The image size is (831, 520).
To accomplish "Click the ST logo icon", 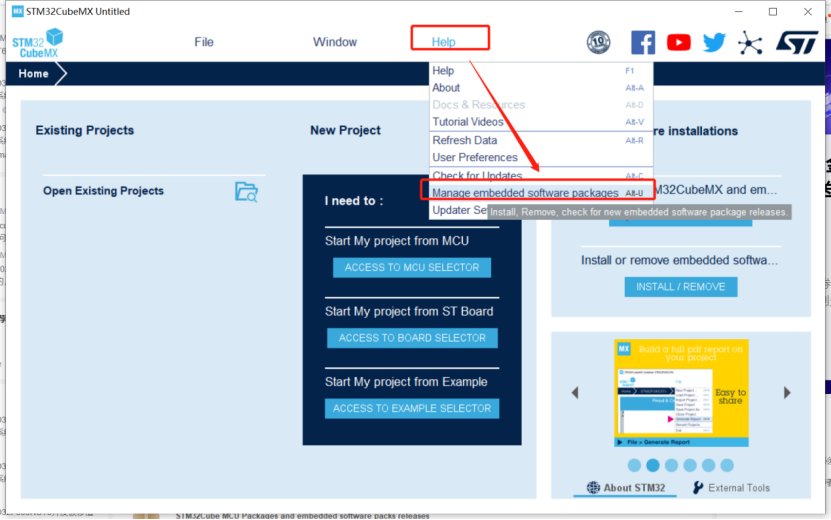I will coord(797,42).
